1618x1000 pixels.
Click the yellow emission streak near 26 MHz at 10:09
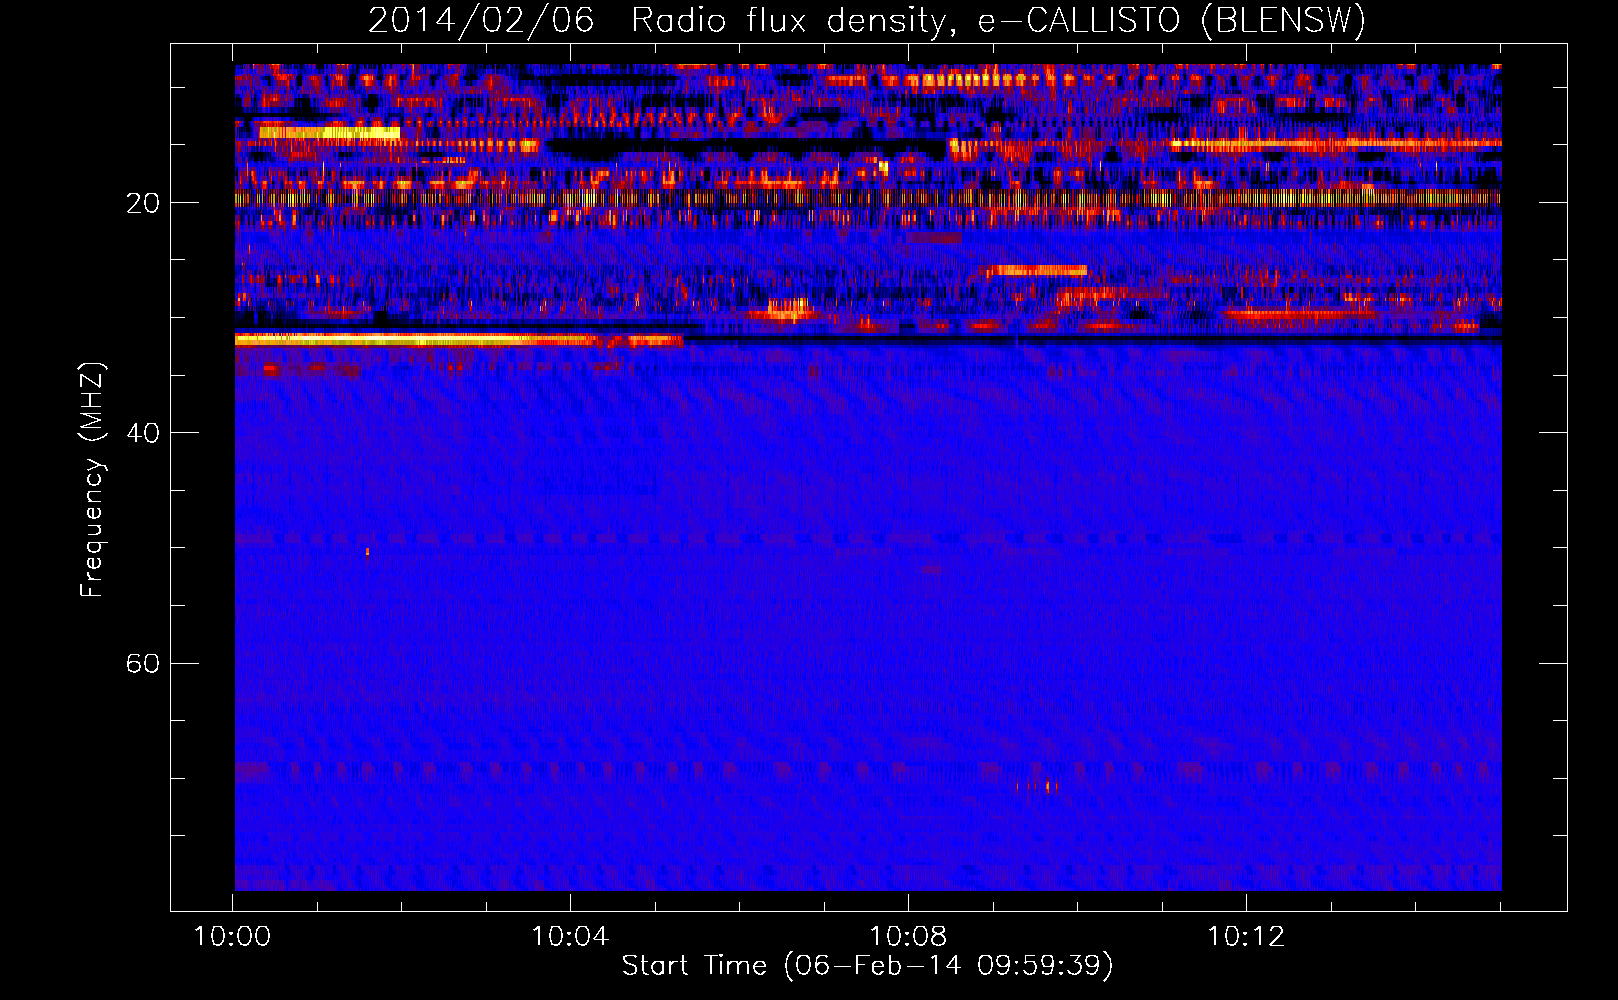[x=1035, y=270]
